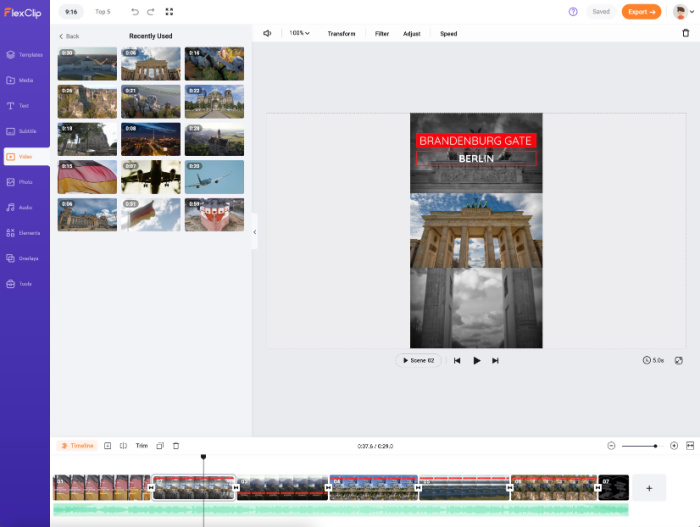Image resolution: width=700 pixels, height=527 pixels.
Task: Click the help question mark icon
Action: click(x=573, y=12)
